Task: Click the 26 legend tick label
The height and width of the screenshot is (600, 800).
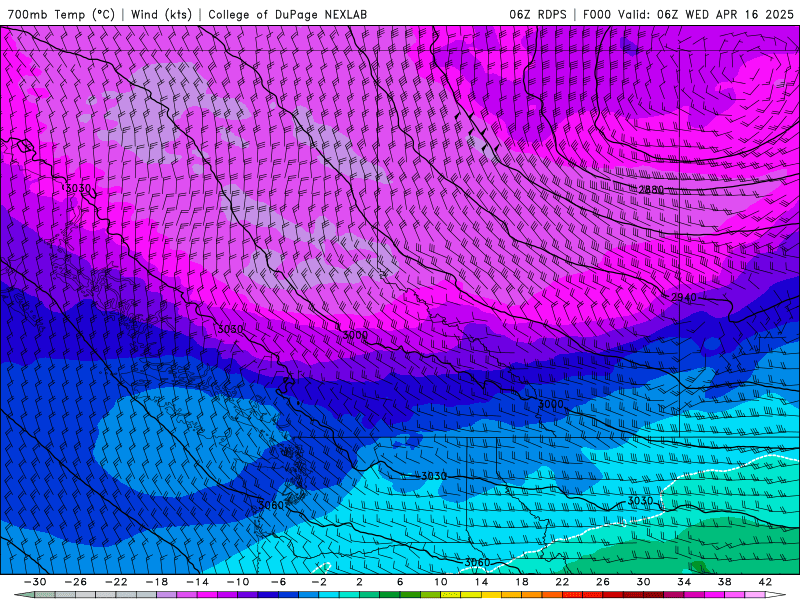Action: coord(603,582)
